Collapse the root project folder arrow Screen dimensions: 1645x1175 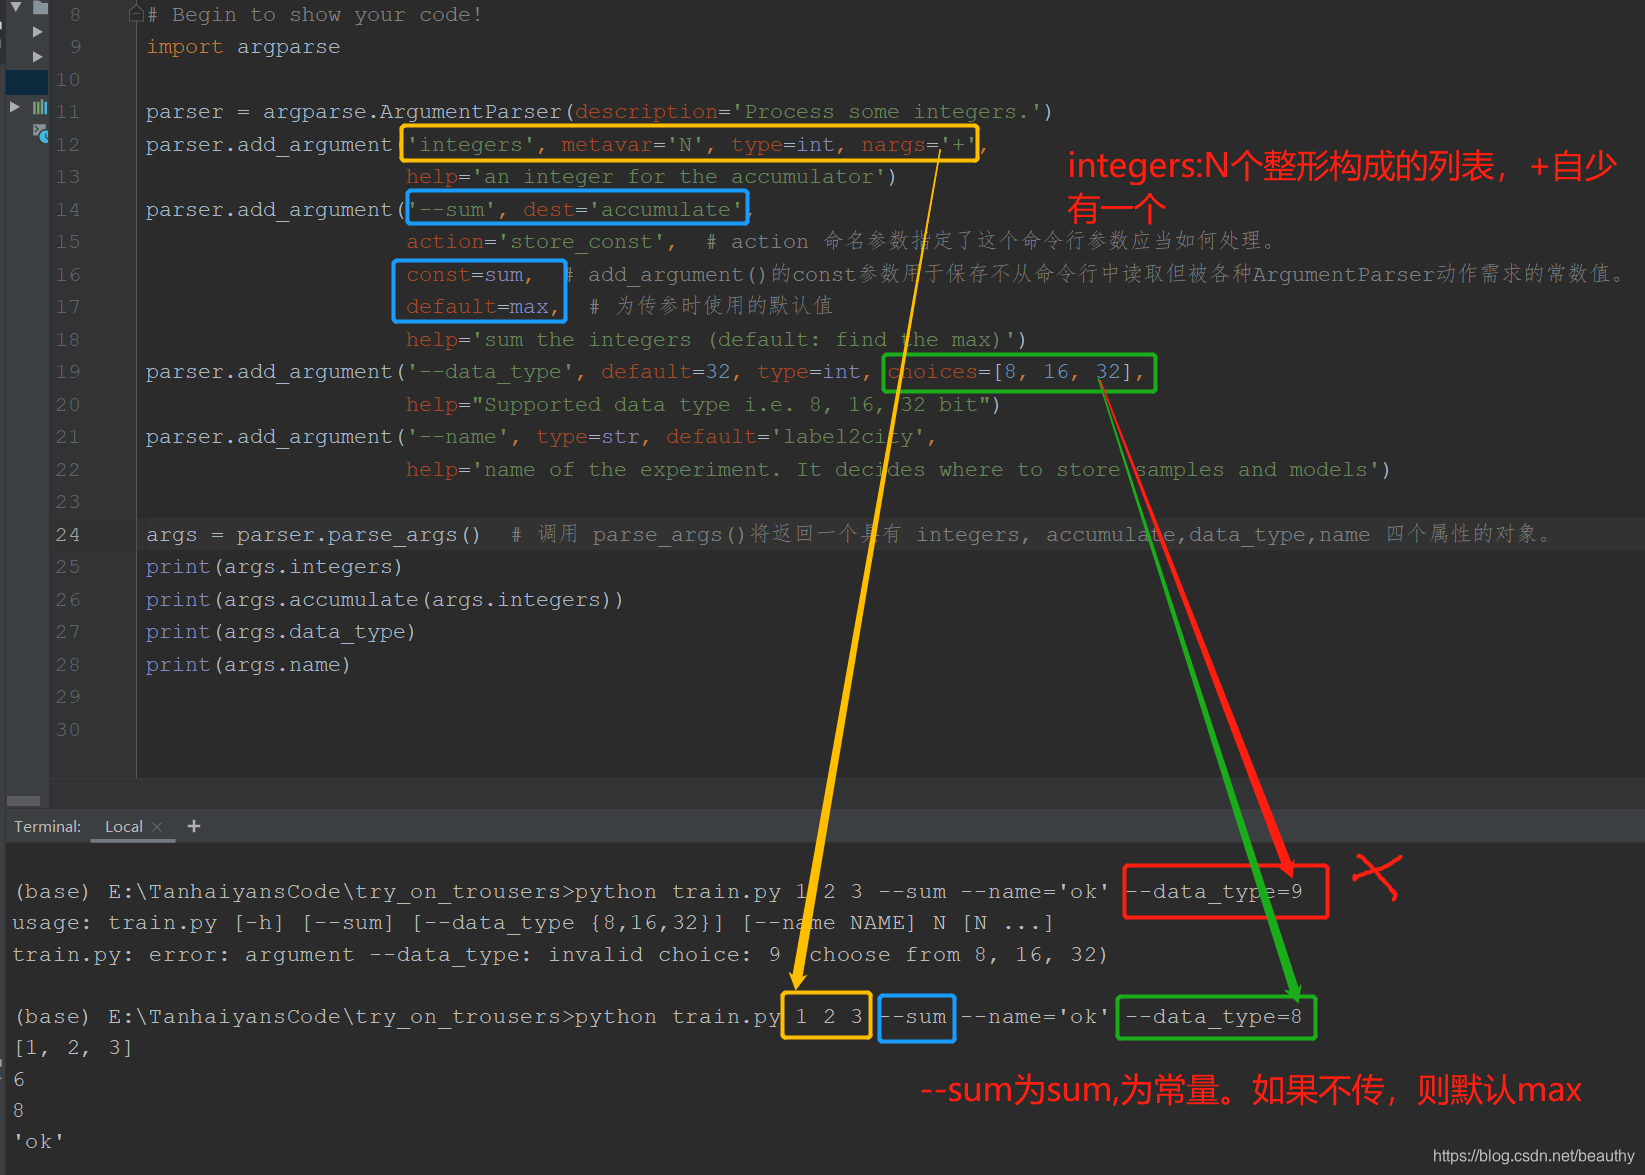click(15, 6)
